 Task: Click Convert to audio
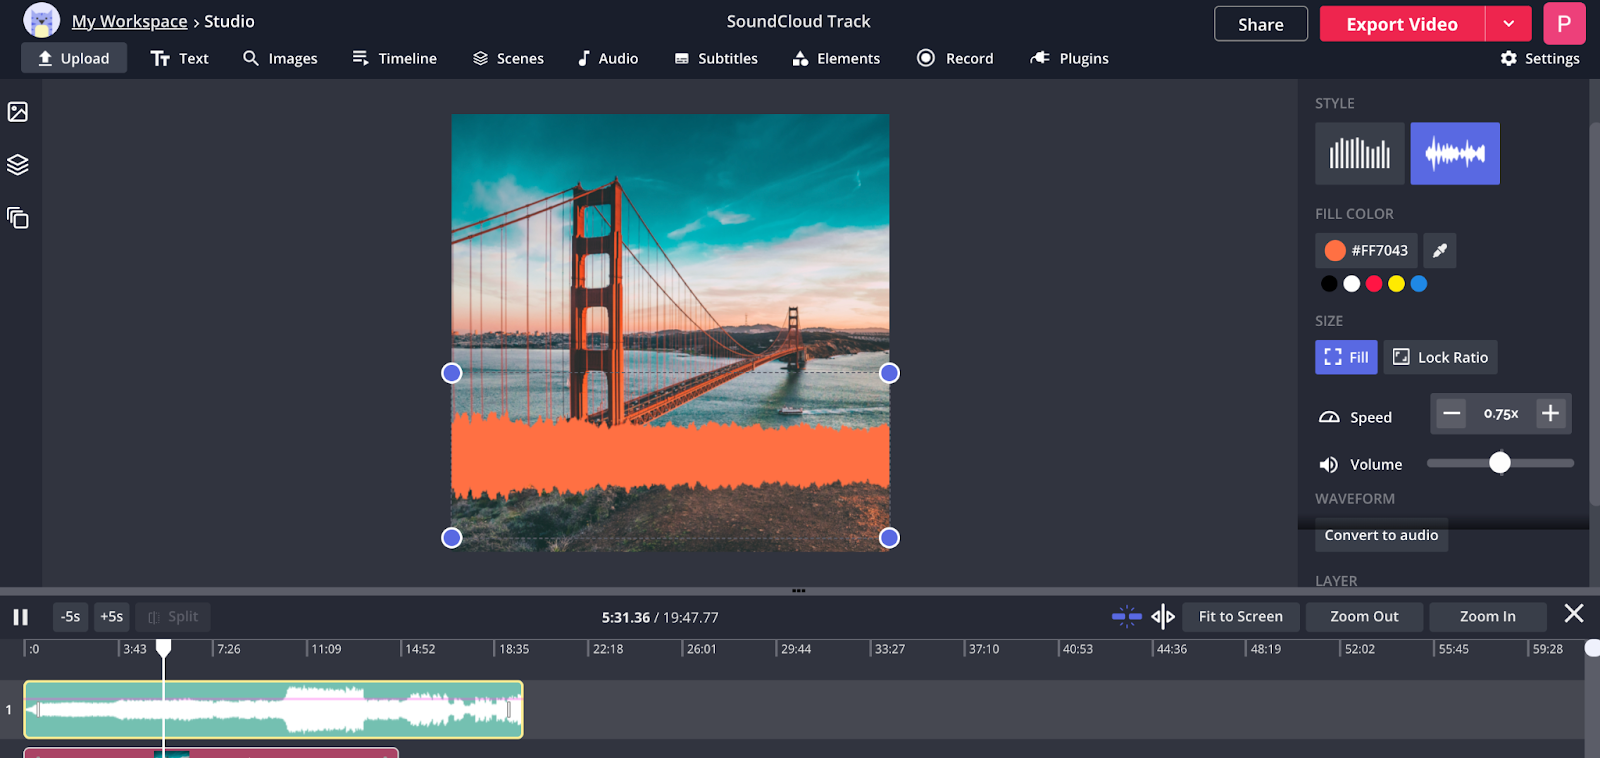pyautogui.click(x=1381, y=536)
